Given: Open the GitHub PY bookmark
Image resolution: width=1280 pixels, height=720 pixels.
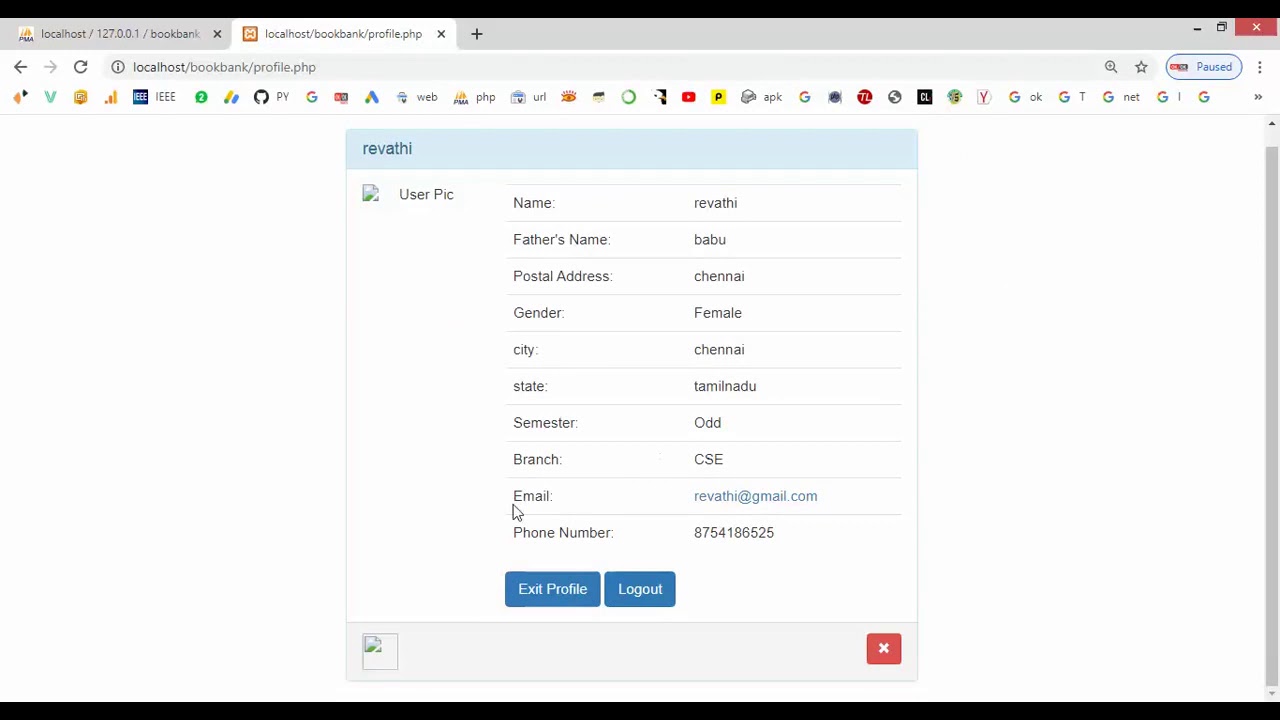Looking at the screenshot, I should (x=271, y=97).
